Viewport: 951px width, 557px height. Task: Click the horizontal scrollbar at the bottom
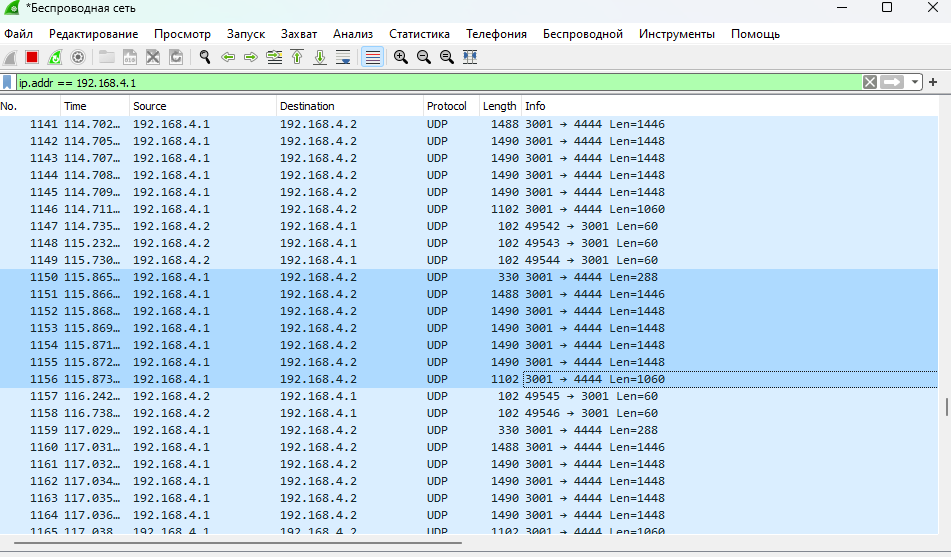[x=238, y=543]
